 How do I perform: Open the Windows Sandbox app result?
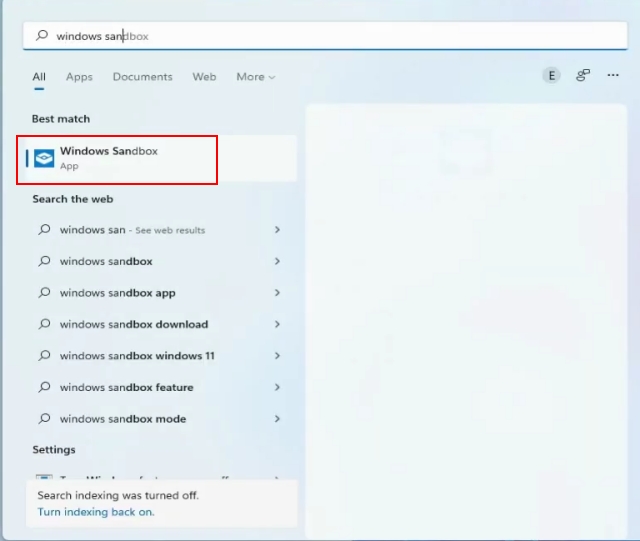(x=161, y=158)
